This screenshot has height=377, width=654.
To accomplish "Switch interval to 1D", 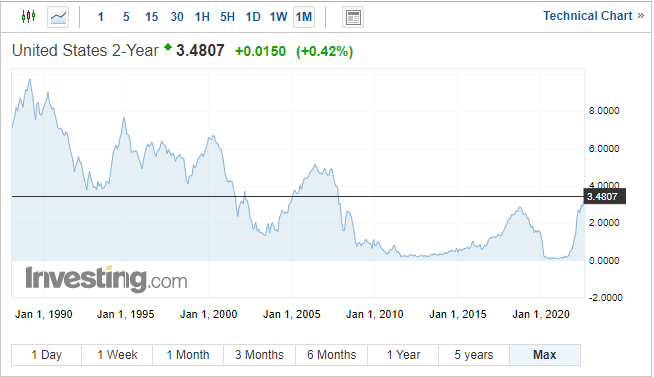I will tap(253, 17).
